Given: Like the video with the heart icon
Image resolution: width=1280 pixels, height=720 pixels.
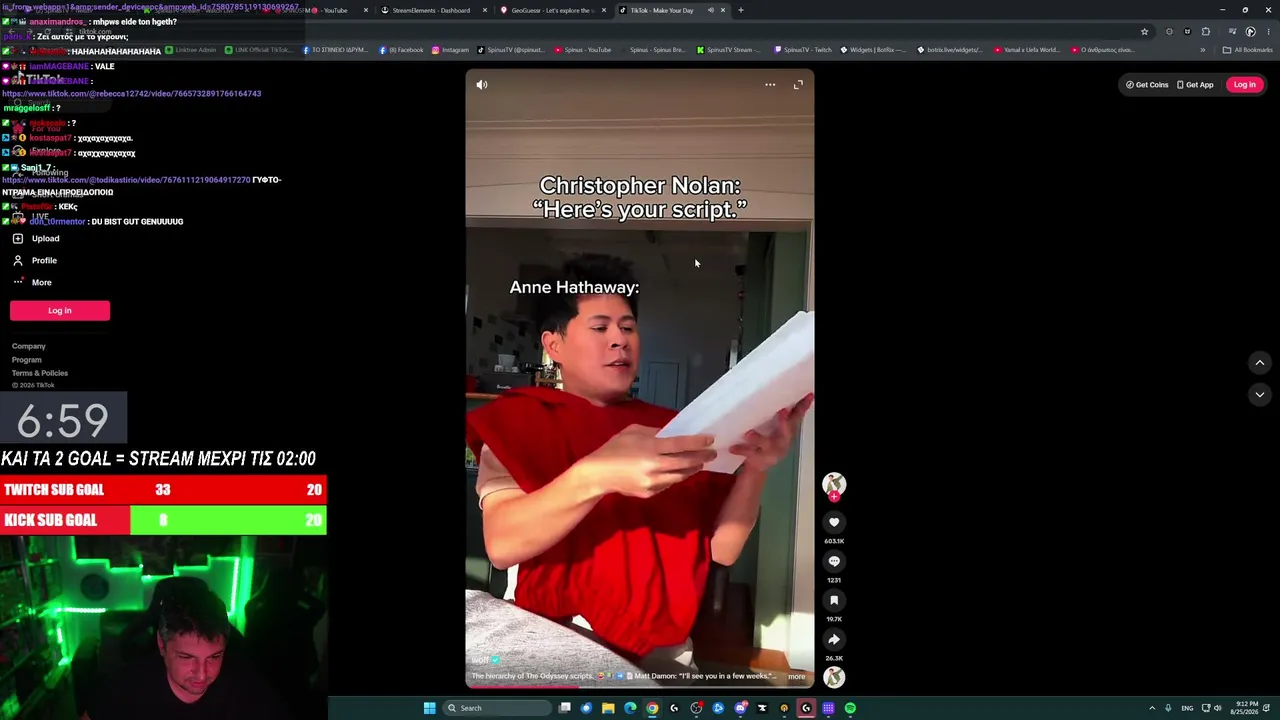Looking at the screenshot, I should click(834, 522).
